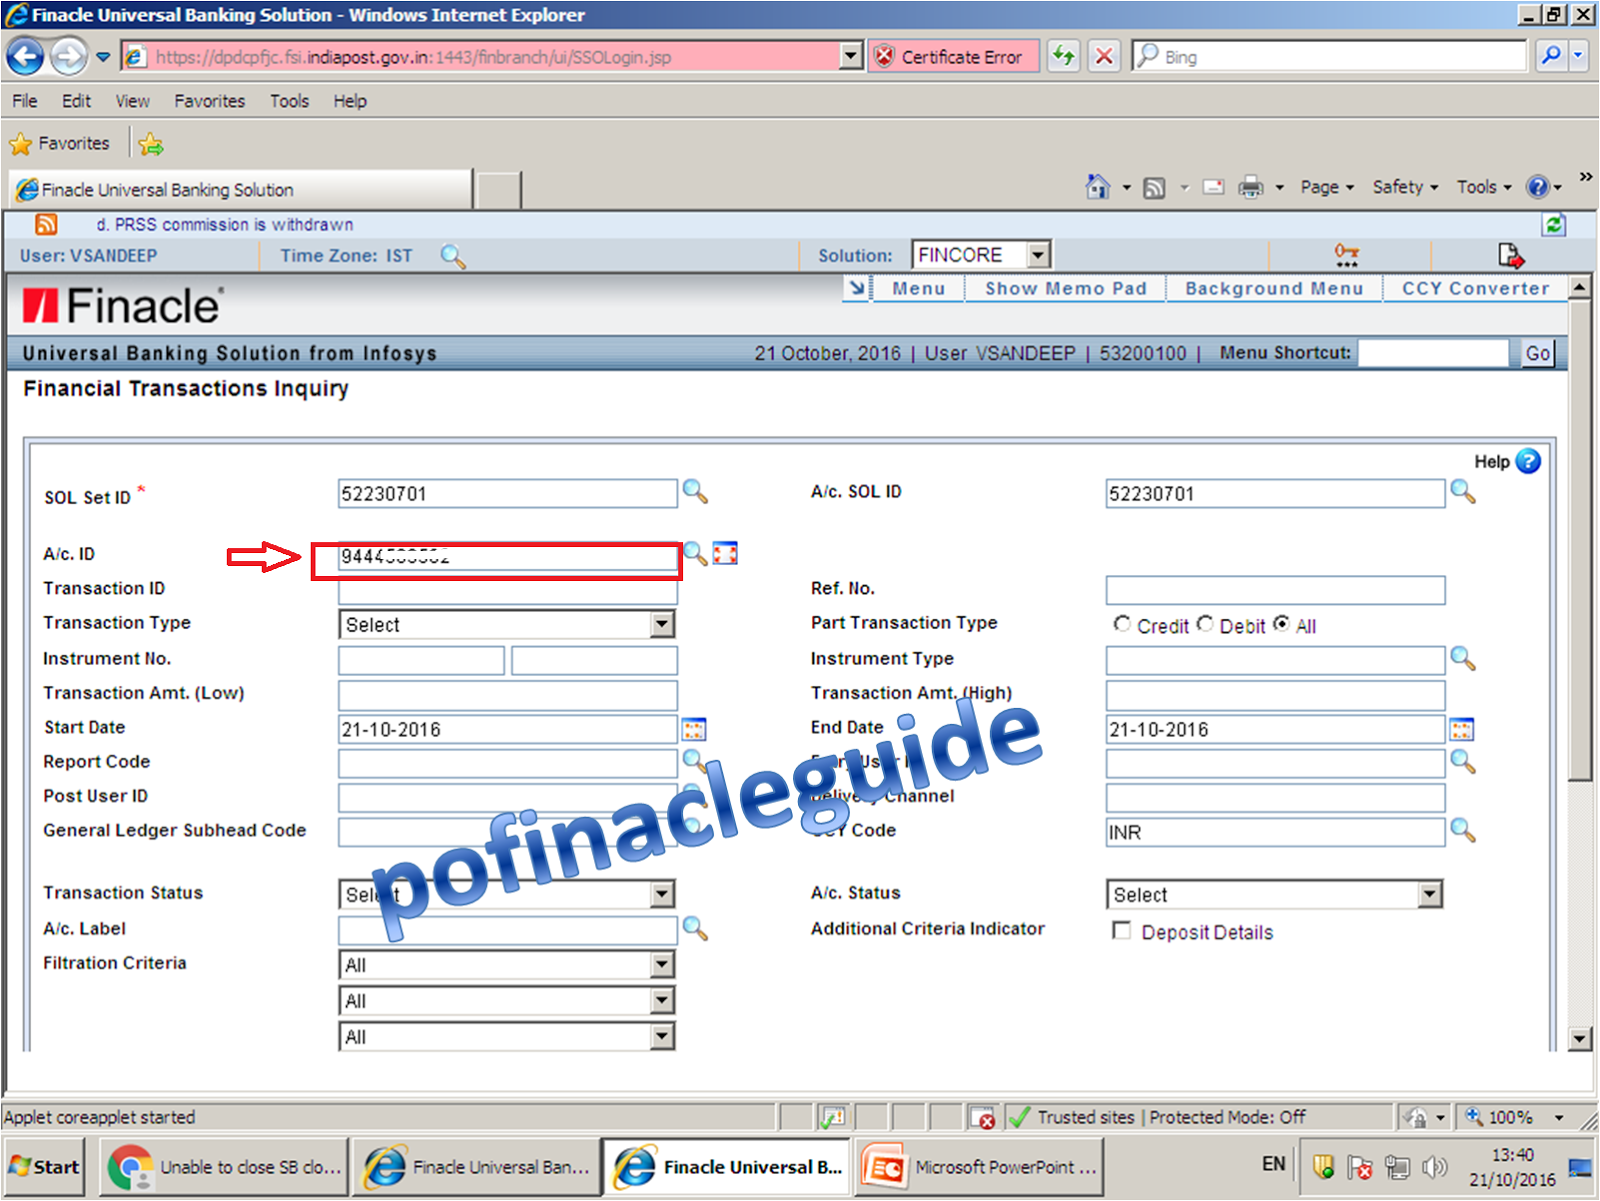Click the logout icon at top right
1600x1201 pixels.
1510,255
